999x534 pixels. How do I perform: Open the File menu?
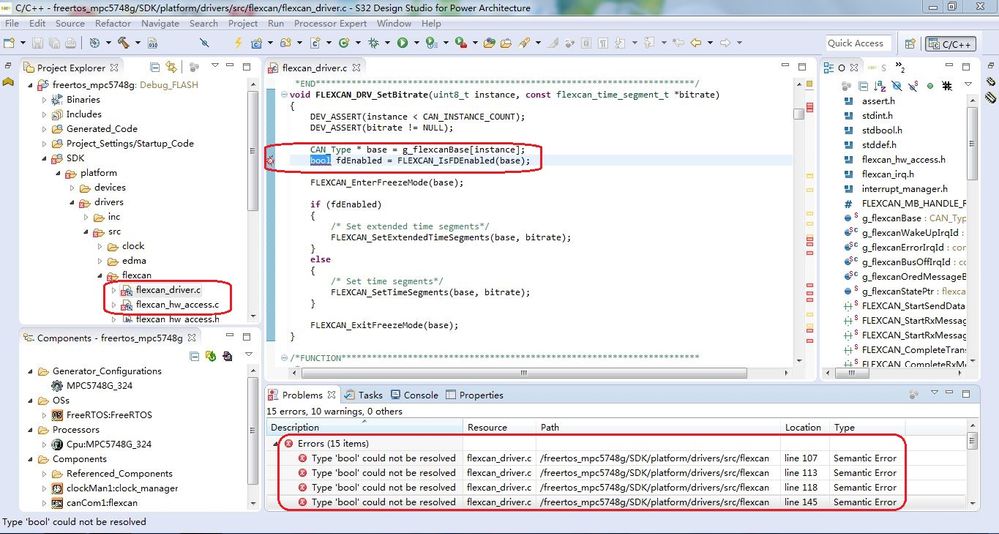click(11, 23)
